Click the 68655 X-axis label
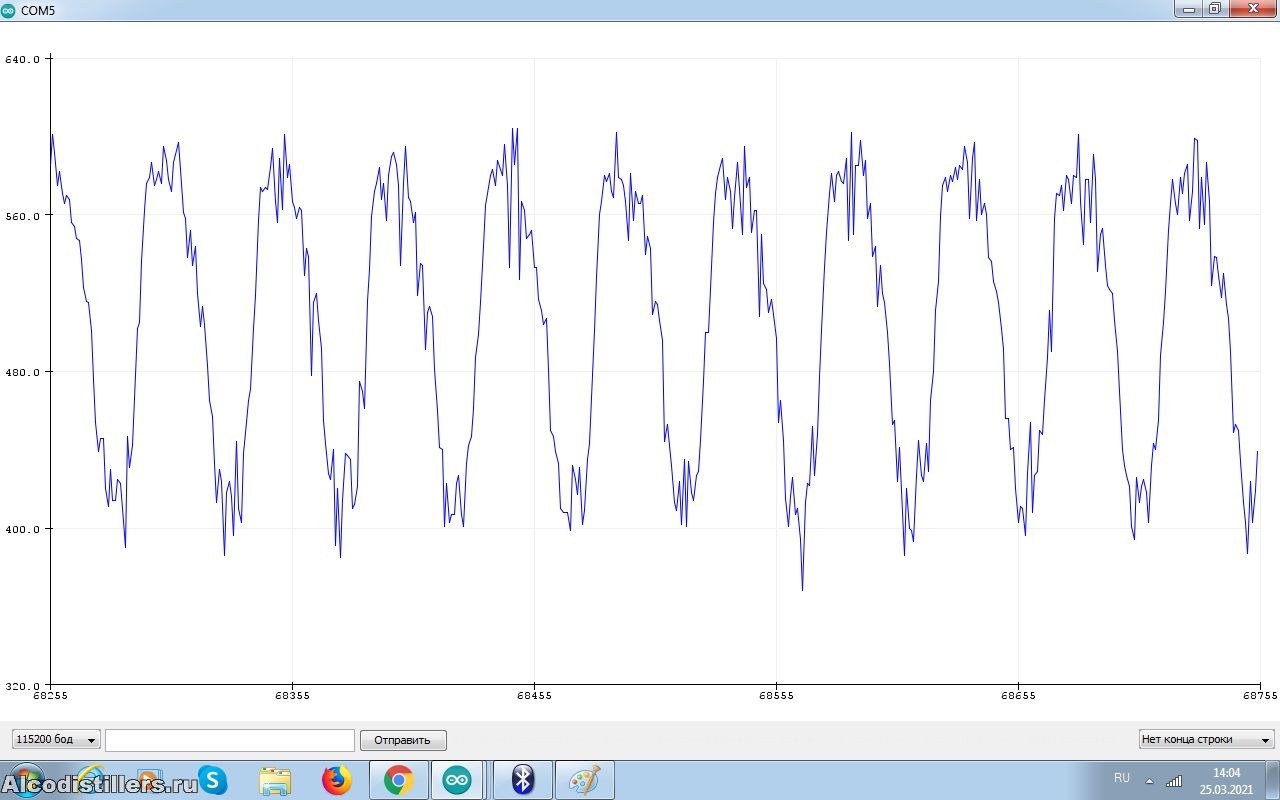The height and width of the screenshot is (800, 1280). (1018, 694)
